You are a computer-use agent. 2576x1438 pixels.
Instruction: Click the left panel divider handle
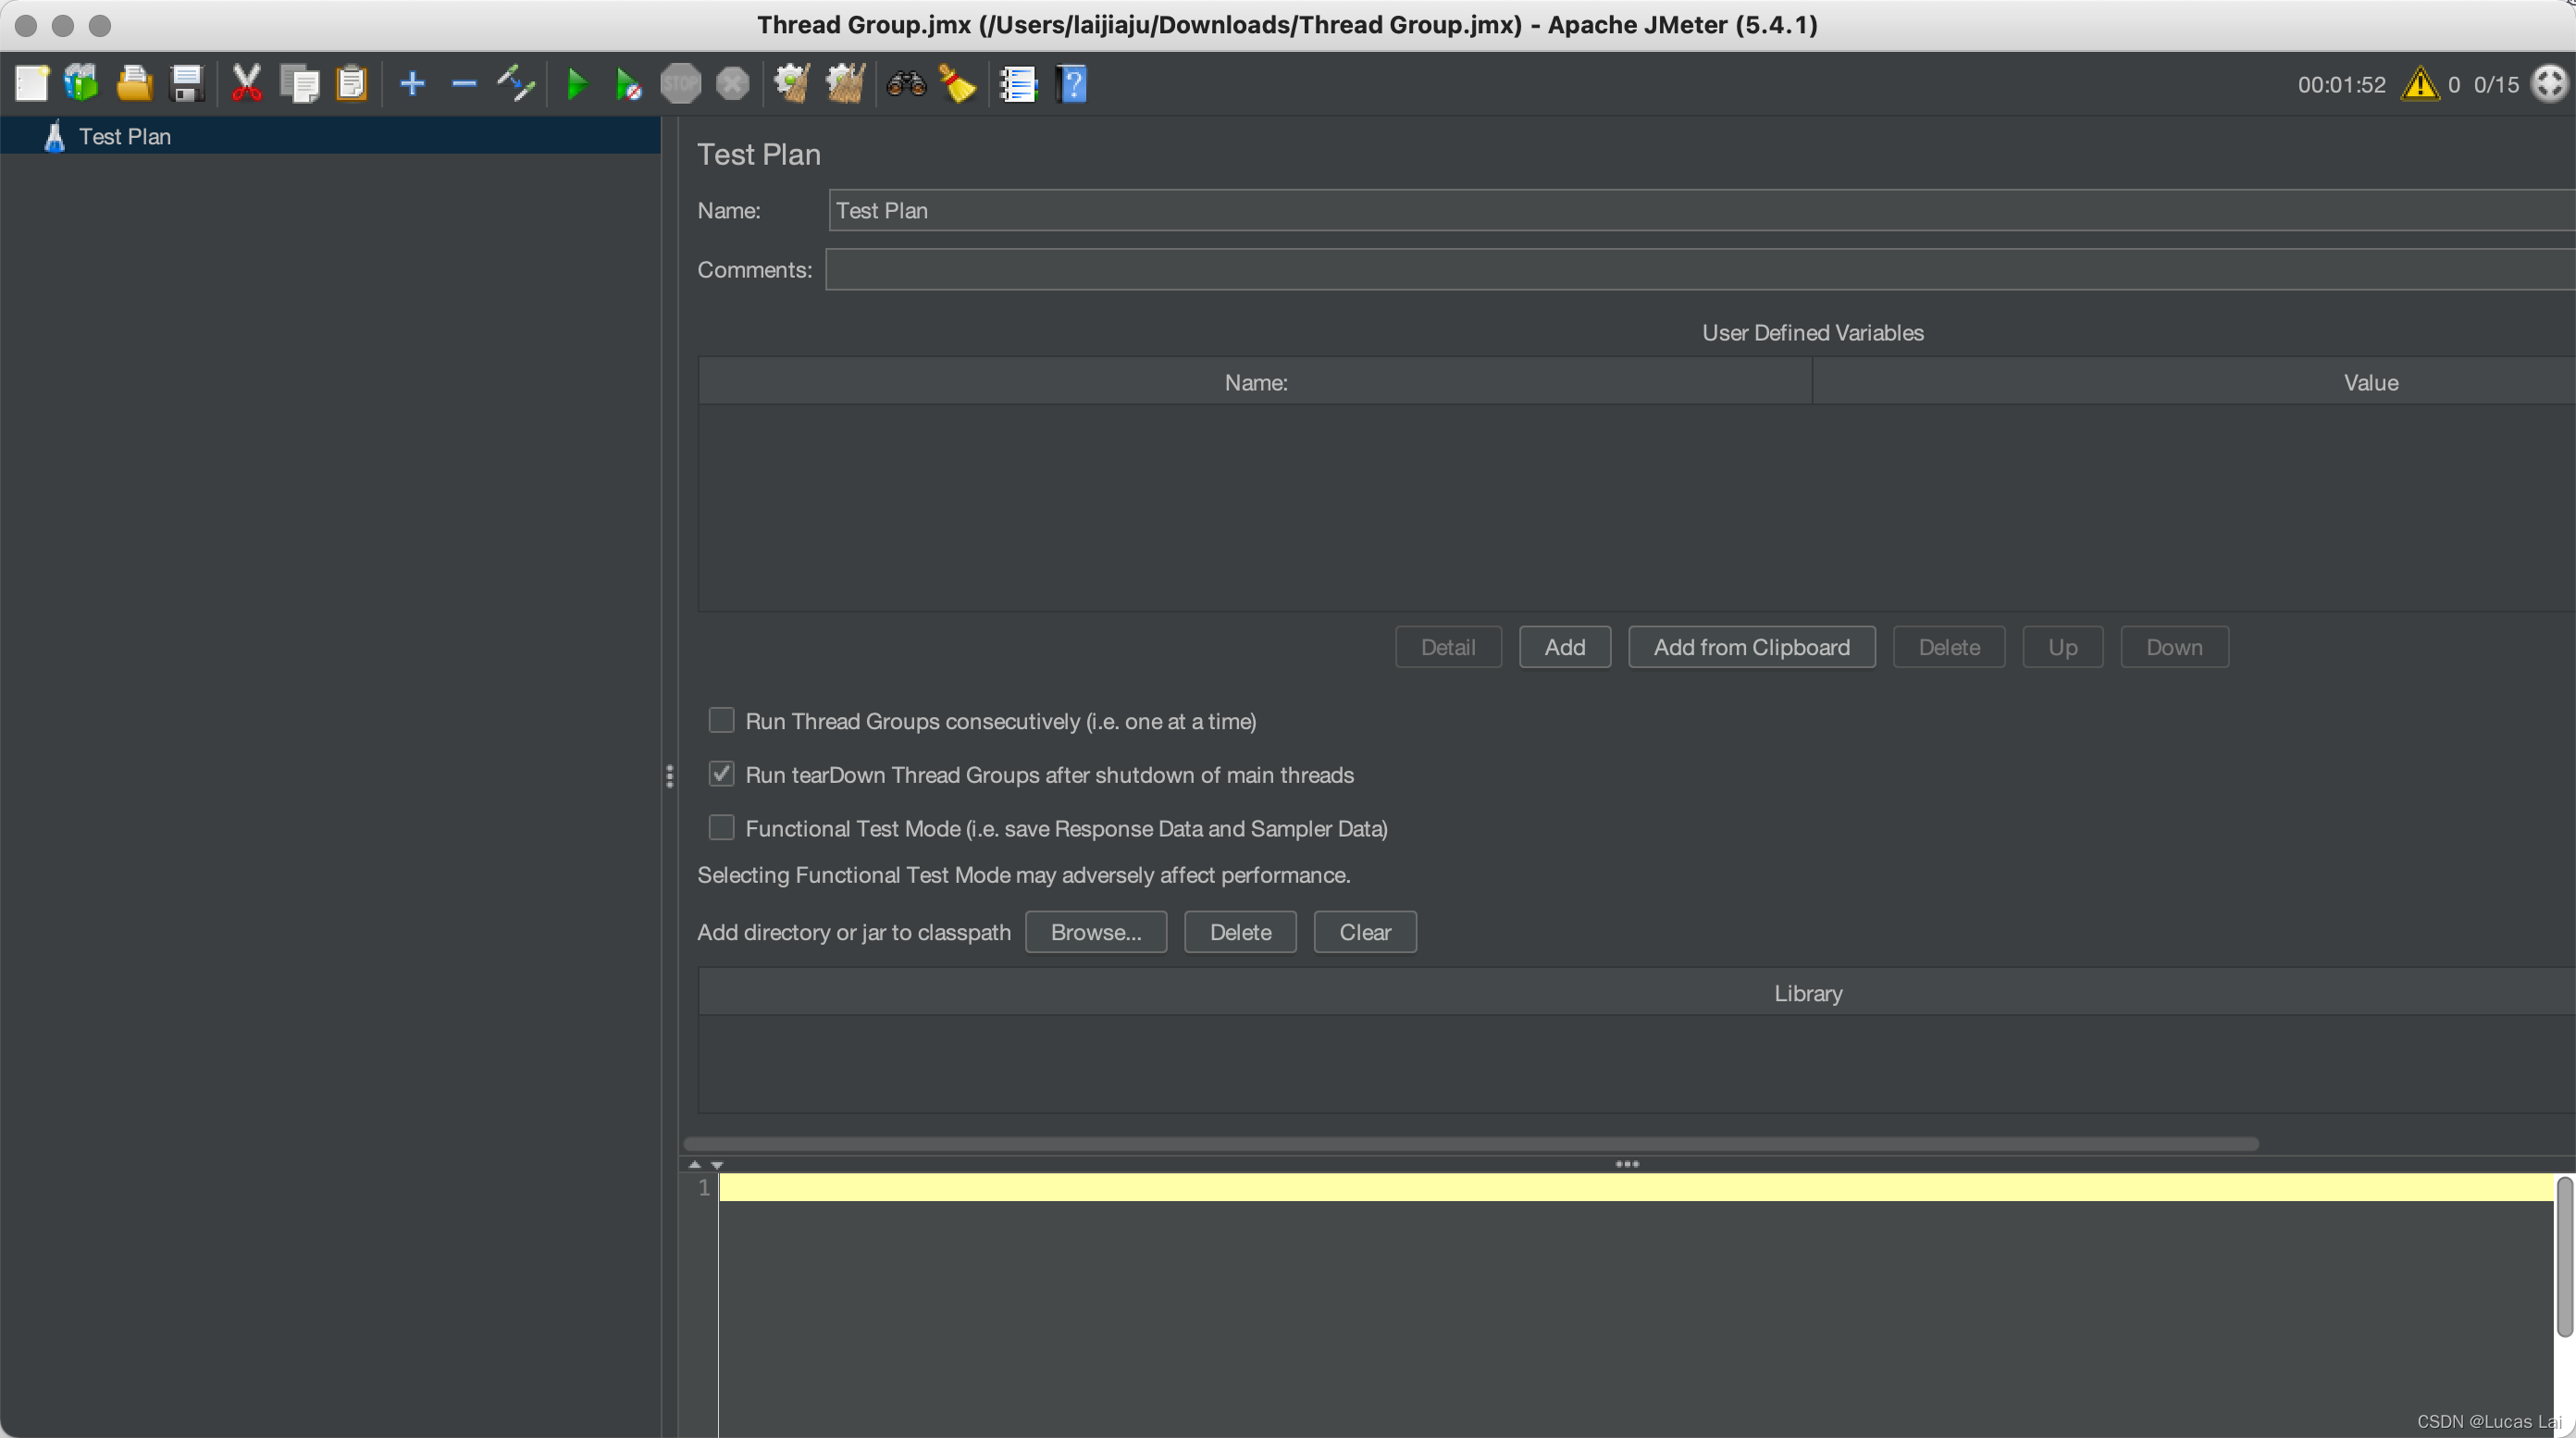point(668,776)
